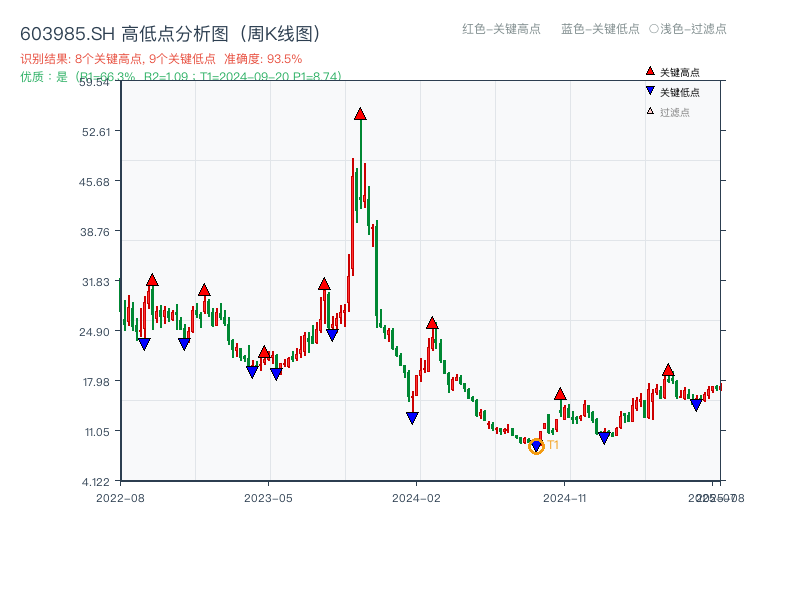This screenshot has width=800, height=600.
Task: Click the hollow 过滤点 triangle icon in legend
Action: coord(649,110)
